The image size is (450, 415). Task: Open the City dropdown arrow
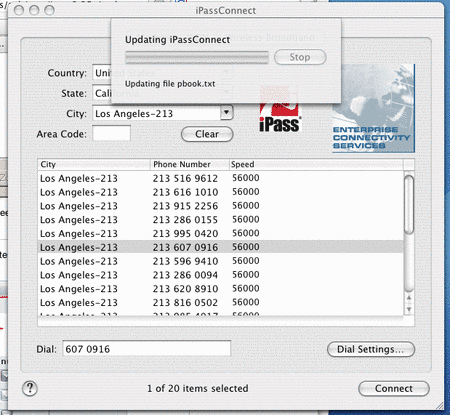point(227,113)
